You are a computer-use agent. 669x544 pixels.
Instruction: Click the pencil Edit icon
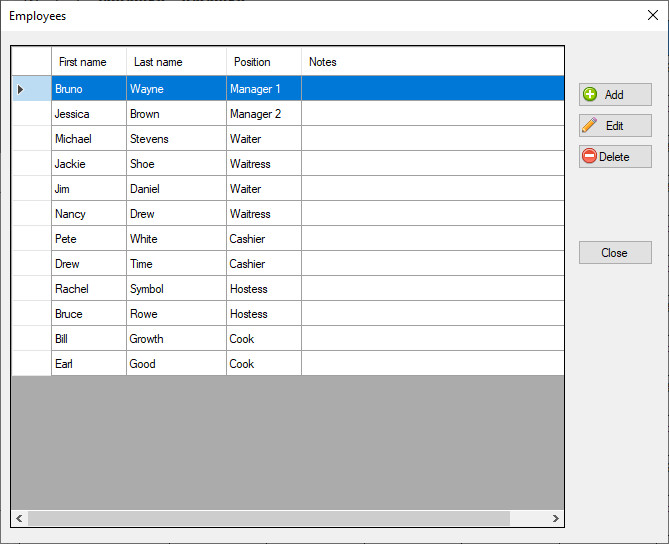point(590,125)
